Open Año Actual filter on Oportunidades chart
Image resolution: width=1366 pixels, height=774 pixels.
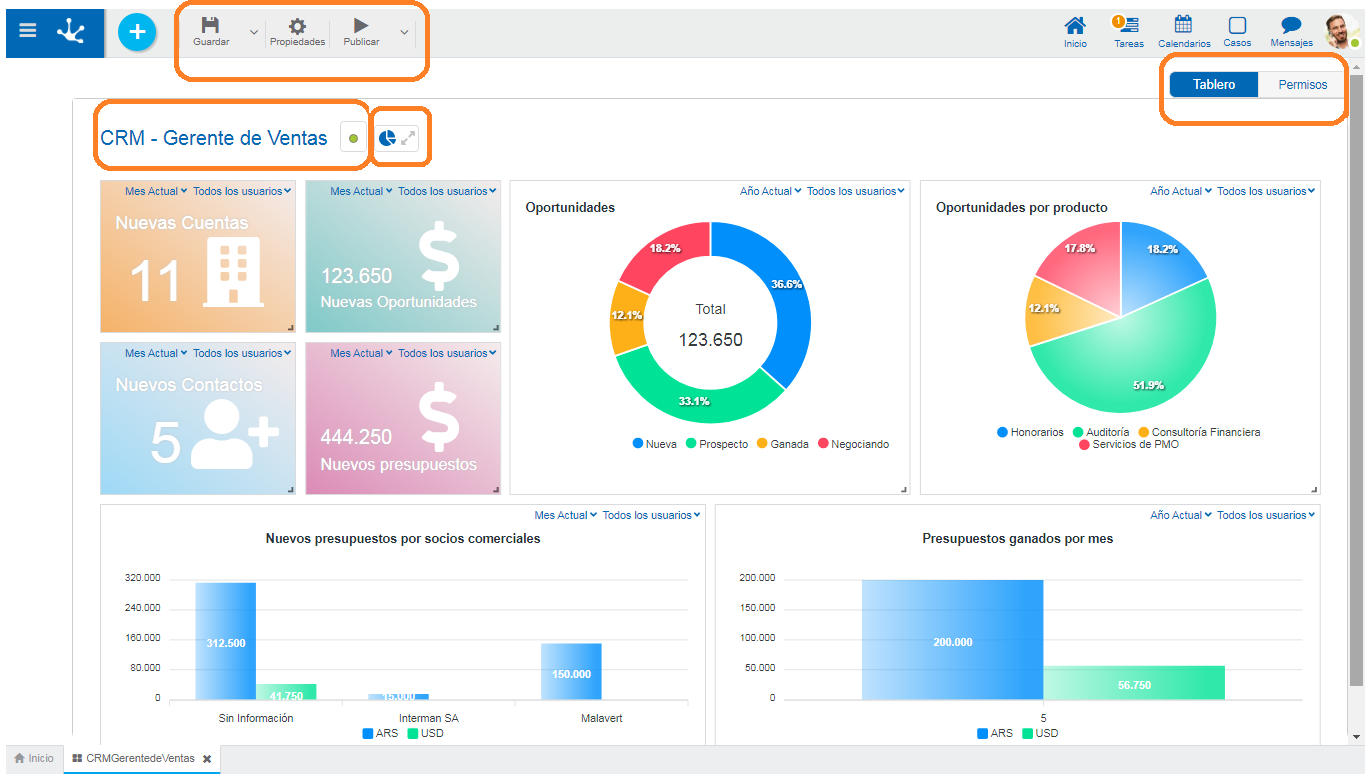(770, 191)
